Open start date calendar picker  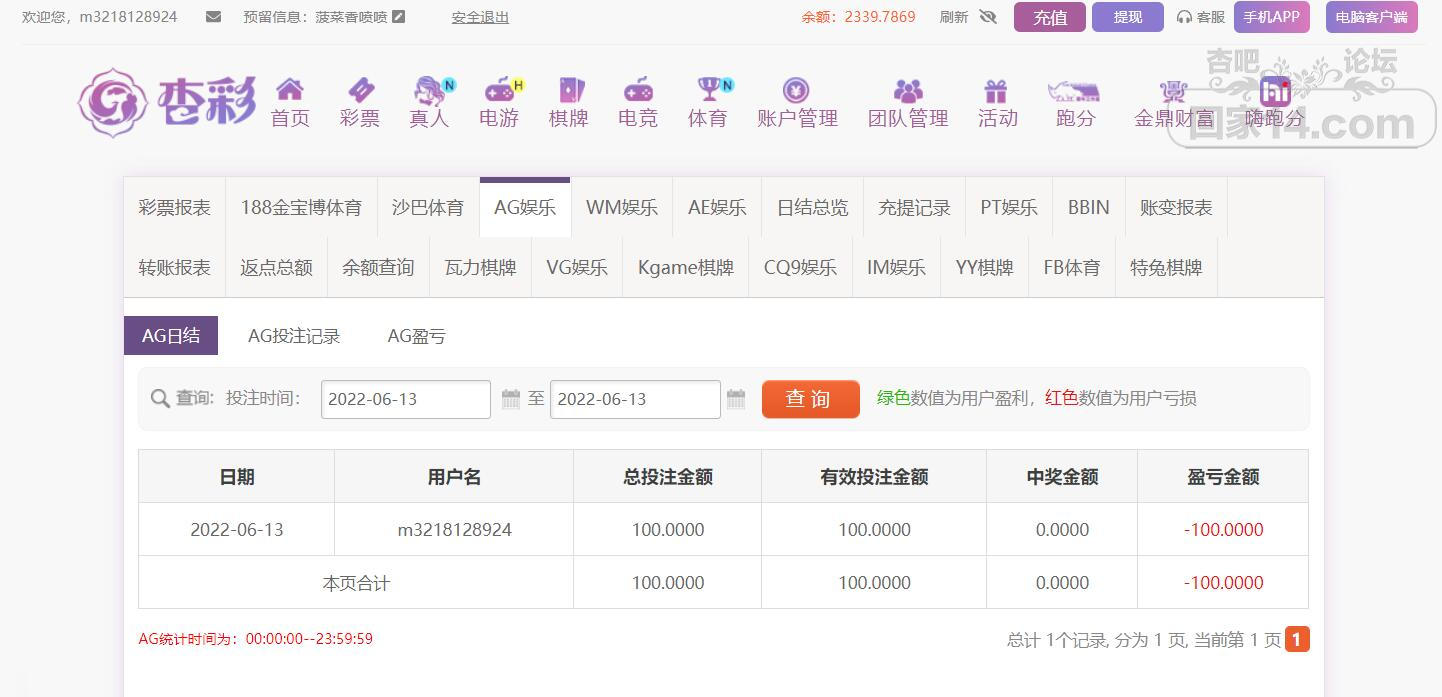click(x=511, y=399)
